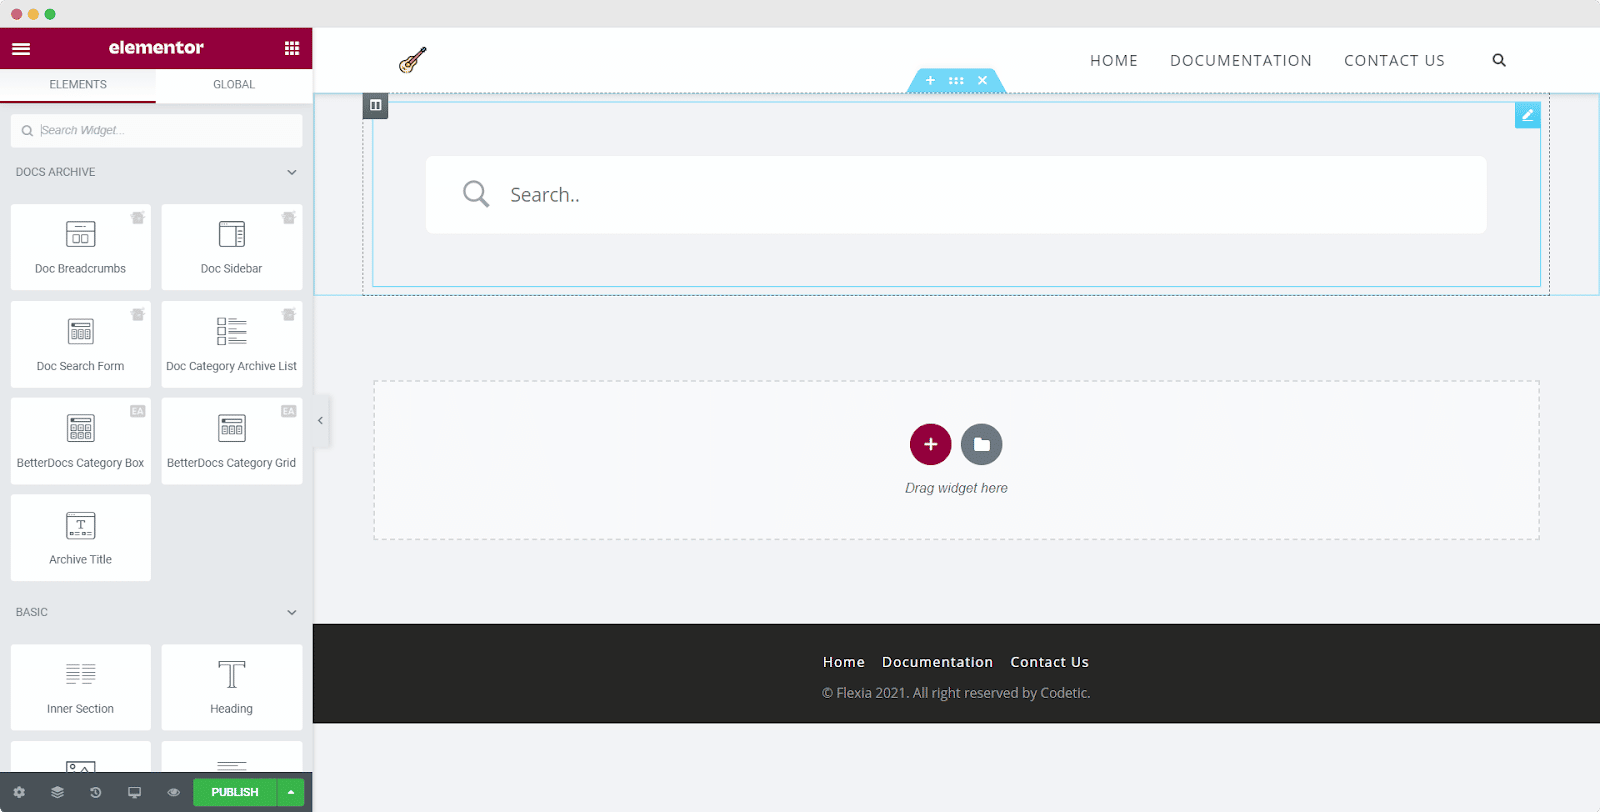Open Elementor page settings gear
The width and height of the screenshot is (1600, 812).
[19, 792]
